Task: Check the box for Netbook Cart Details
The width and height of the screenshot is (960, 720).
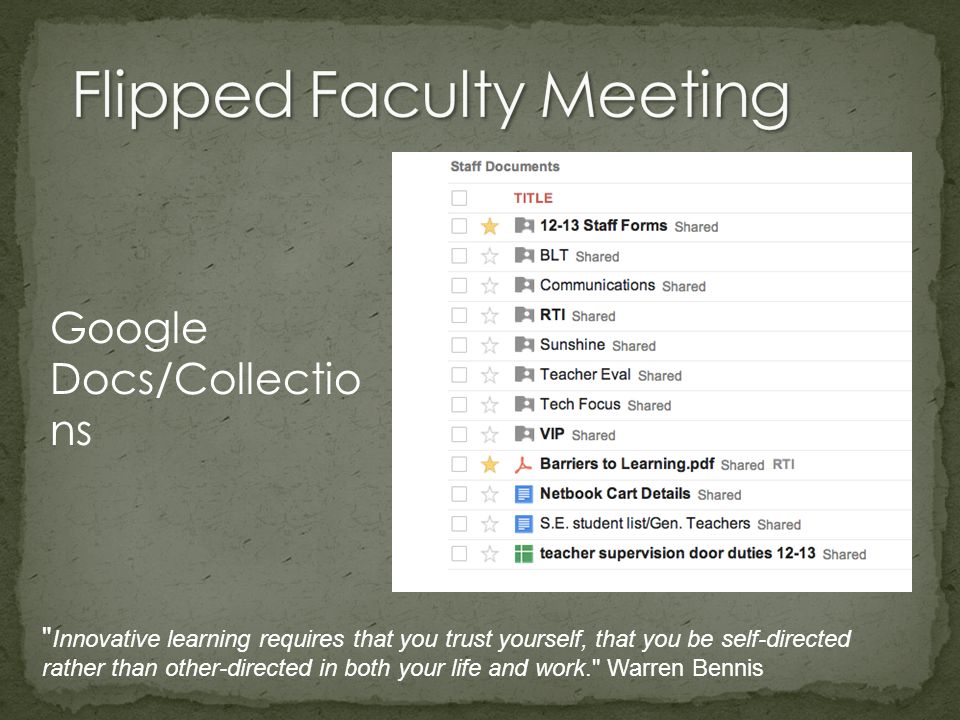Action: tap(459, 494)
